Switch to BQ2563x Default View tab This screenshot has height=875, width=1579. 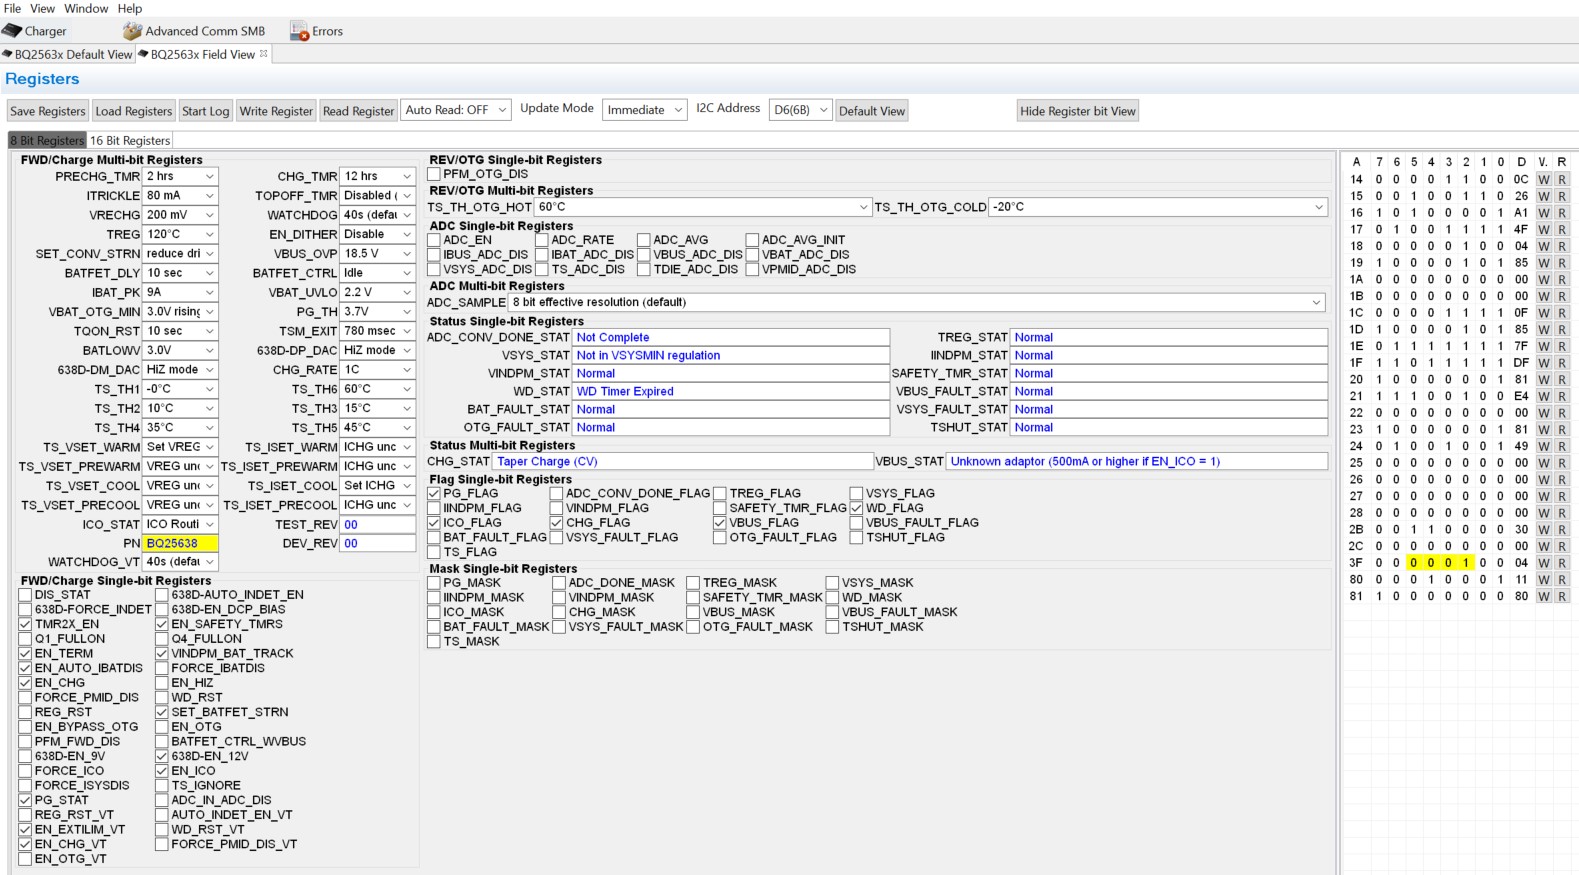68,54
